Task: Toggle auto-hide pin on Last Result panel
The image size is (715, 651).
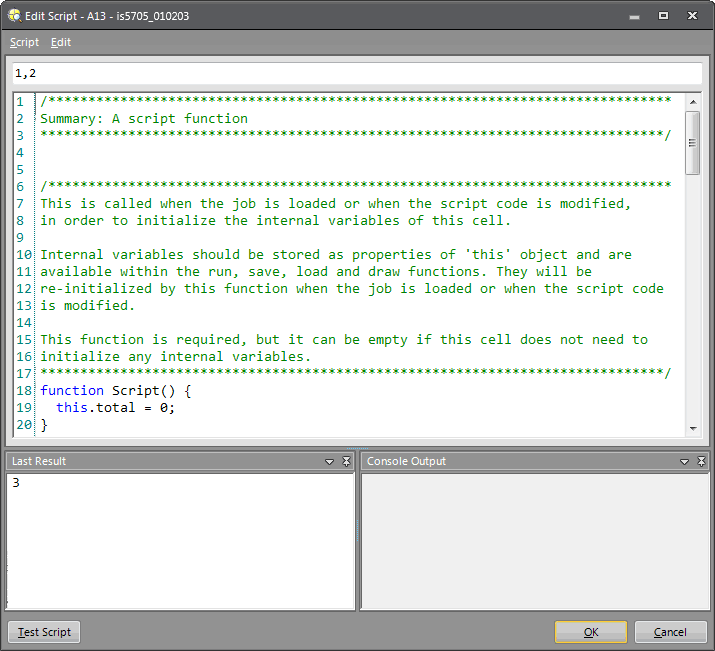Action: coord(346,462)
